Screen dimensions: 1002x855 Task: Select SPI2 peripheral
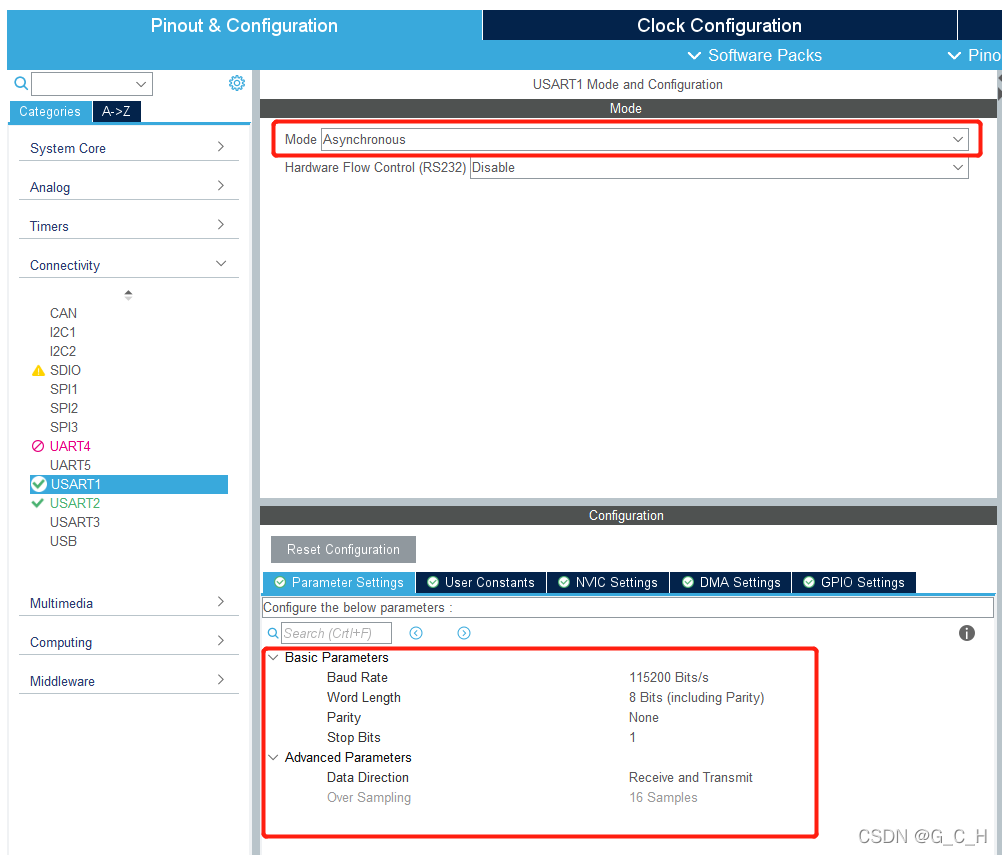tap(64, 408)
